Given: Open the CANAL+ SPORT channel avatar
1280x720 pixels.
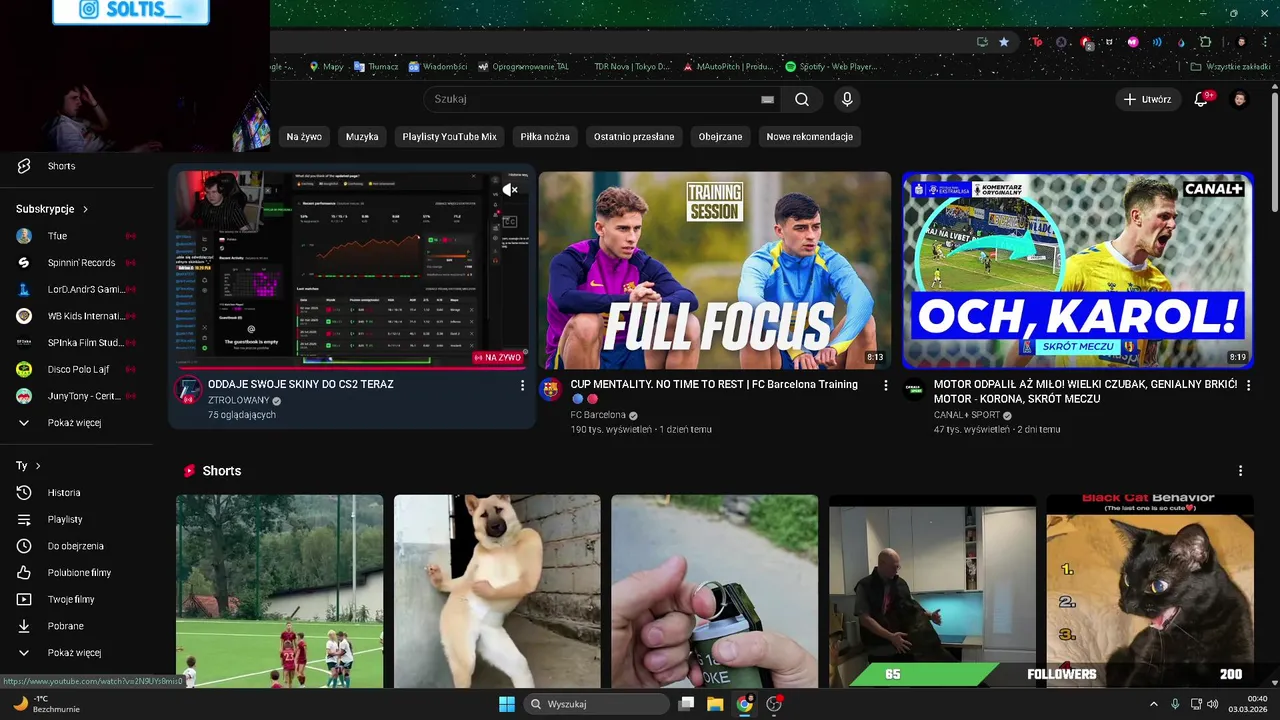Looking at the screenshot, I should click(914, 389).
